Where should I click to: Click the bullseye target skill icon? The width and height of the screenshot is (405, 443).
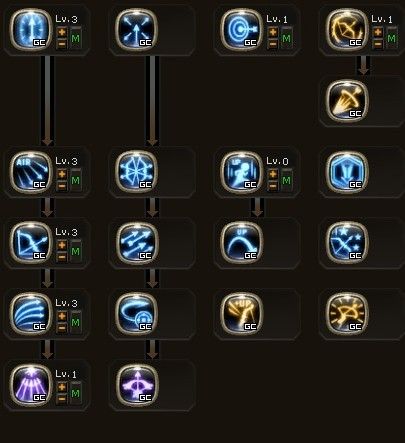(242, 30)
